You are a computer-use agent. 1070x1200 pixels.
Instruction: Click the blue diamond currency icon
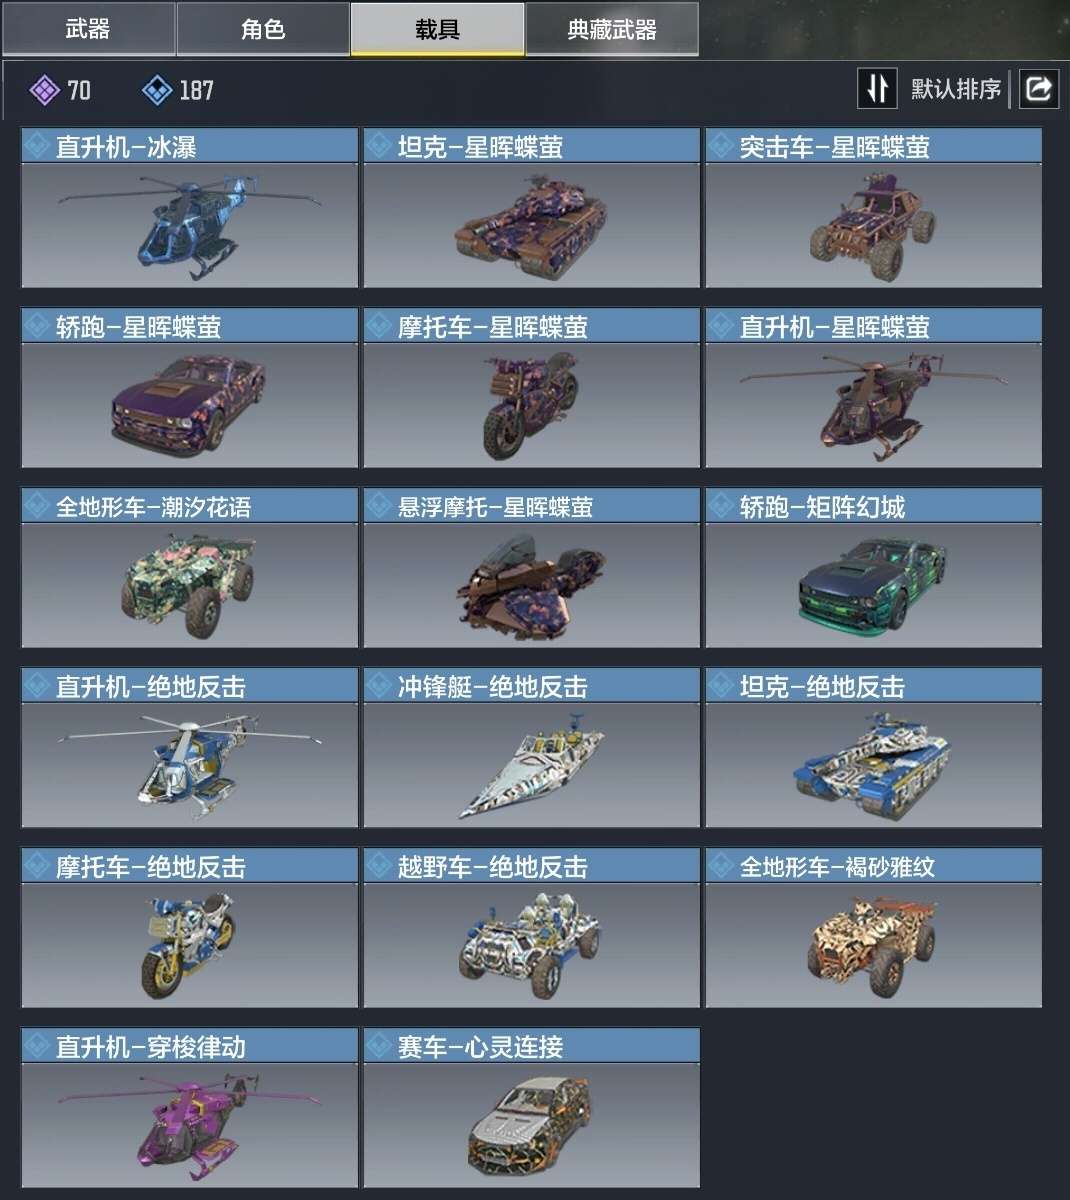[157, 91]
